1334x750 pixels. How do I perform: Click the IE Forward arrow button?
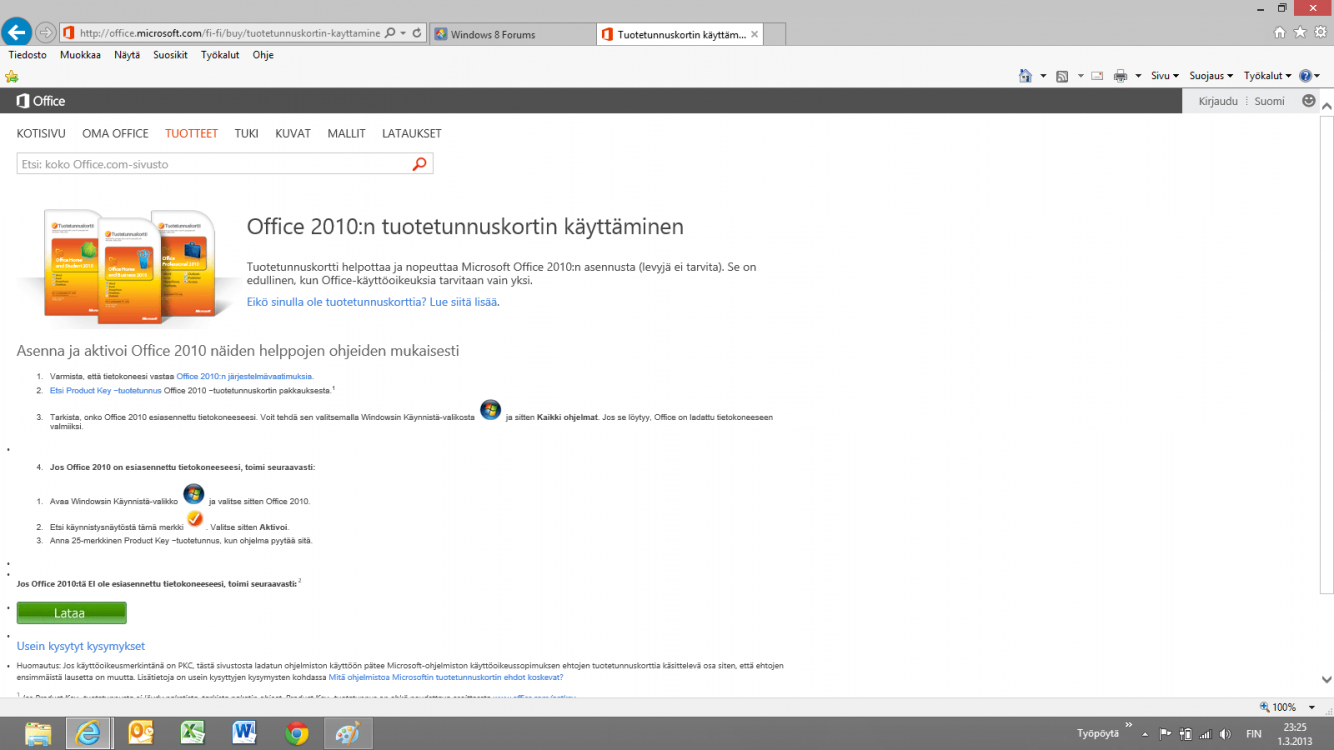click(45, 33)
